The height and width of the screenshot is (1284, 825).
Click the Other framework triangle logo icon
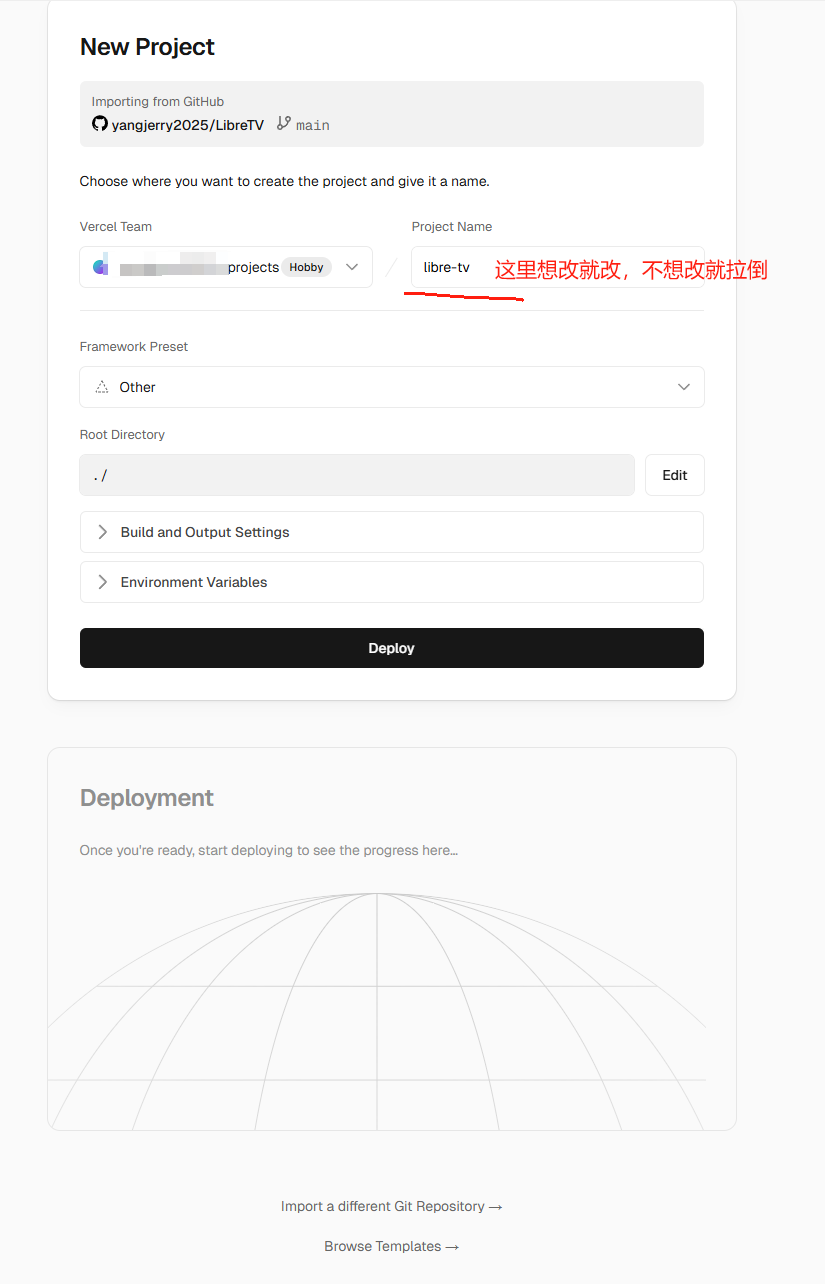[x=101, y=386]
